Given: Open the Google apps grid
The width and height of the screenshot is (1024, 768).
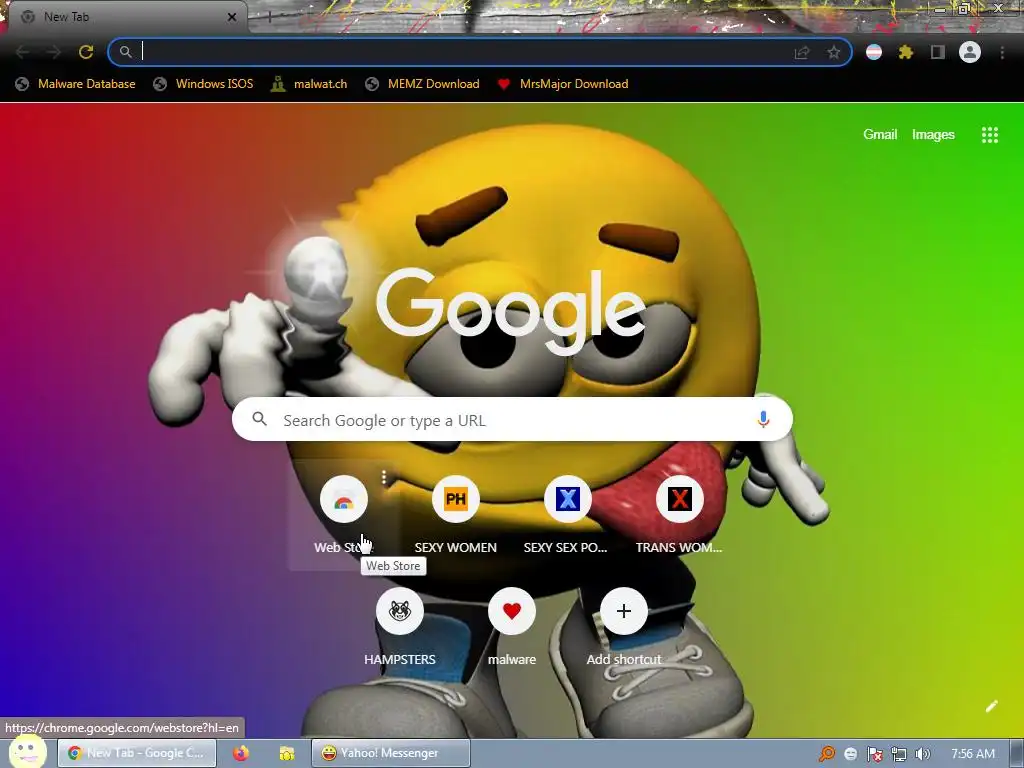Looking at the screenshot, I should tap(989, 135).
